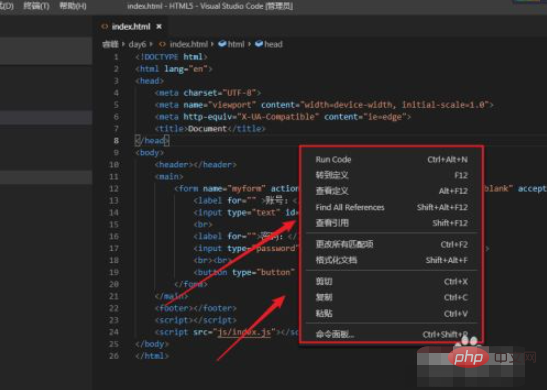Click the opening <head> tag on line 3
Viewport: 547px width, 390px height.
149,81
